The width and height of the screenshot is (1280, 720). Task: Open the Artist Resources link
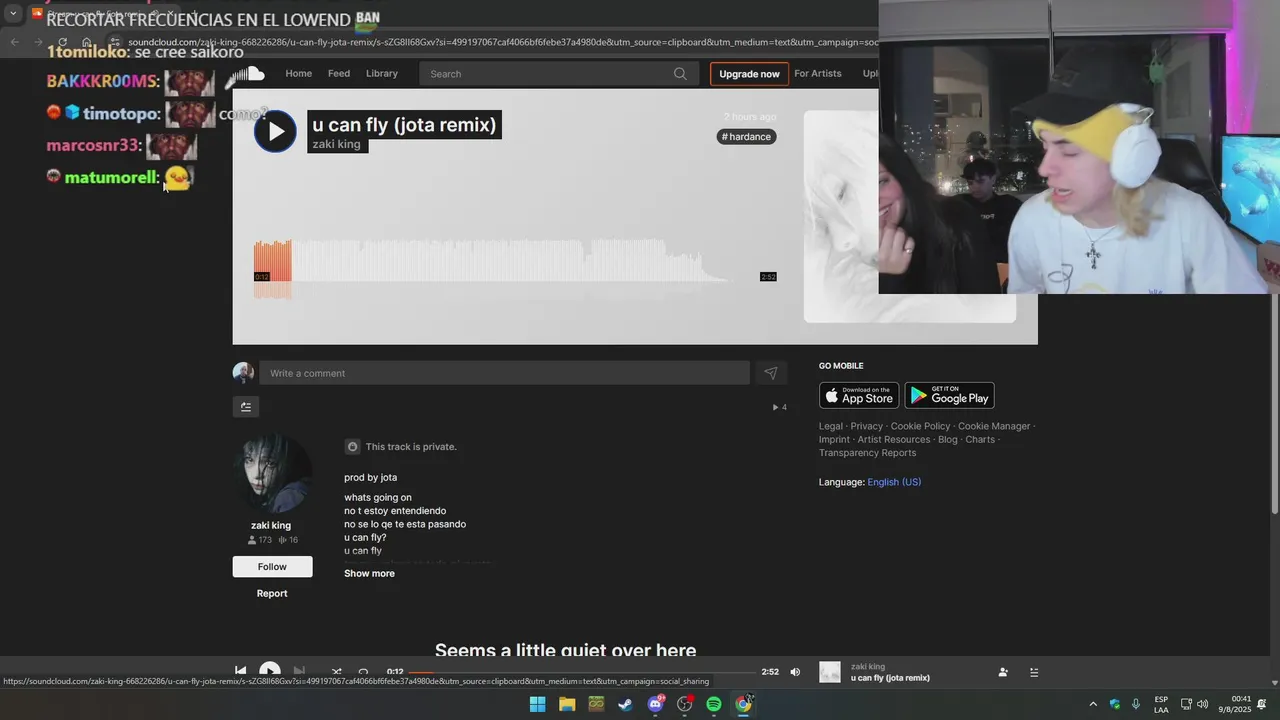click(x=894, y=440)
